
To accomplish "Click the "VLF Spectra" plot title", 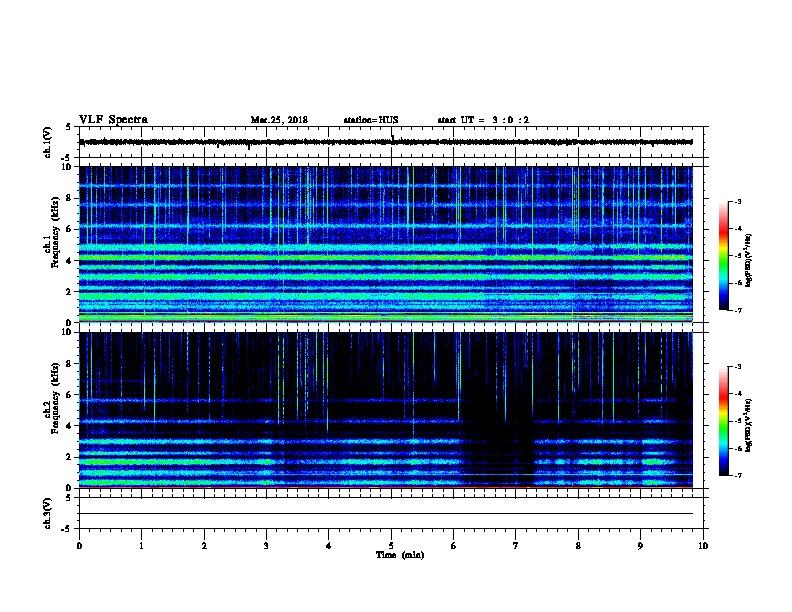I will click(114, 120).
